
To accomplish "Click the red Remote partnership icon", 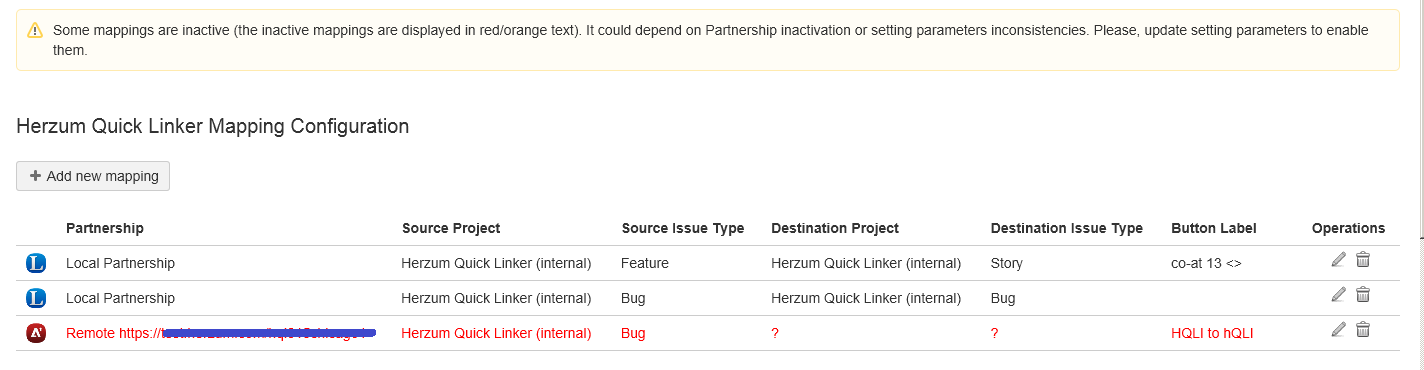I will coord(36,333).
